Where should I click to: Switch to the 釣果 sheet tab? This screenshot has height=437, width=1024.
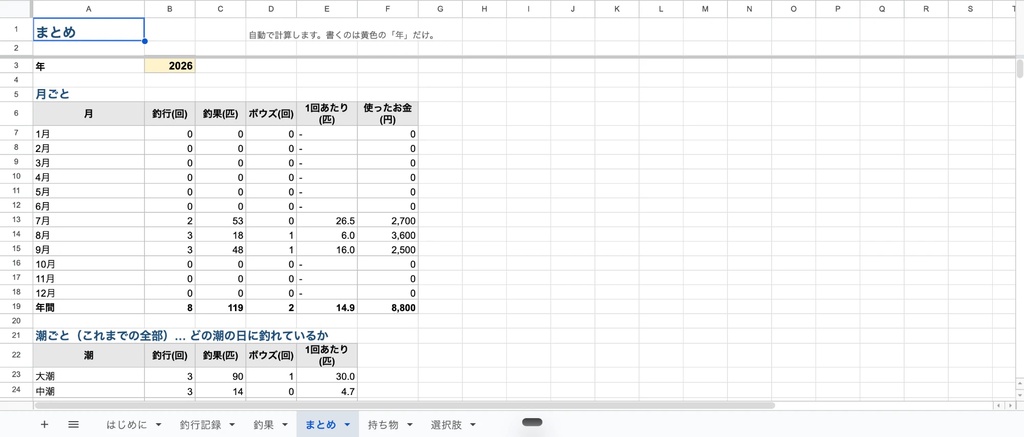click(x=264, y=425)
